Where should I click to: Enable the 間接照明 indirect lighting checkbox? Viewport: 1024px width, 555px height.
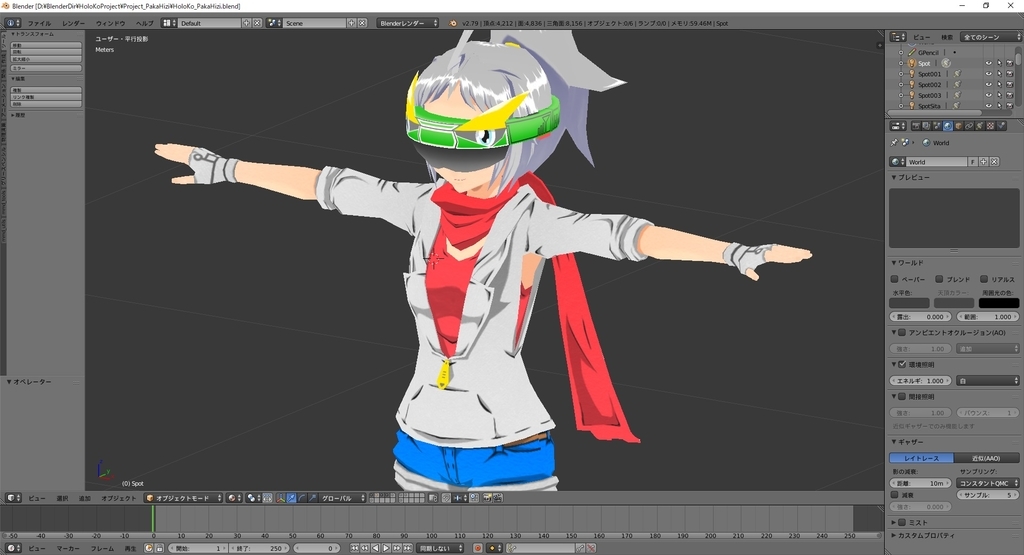(902, 396)
